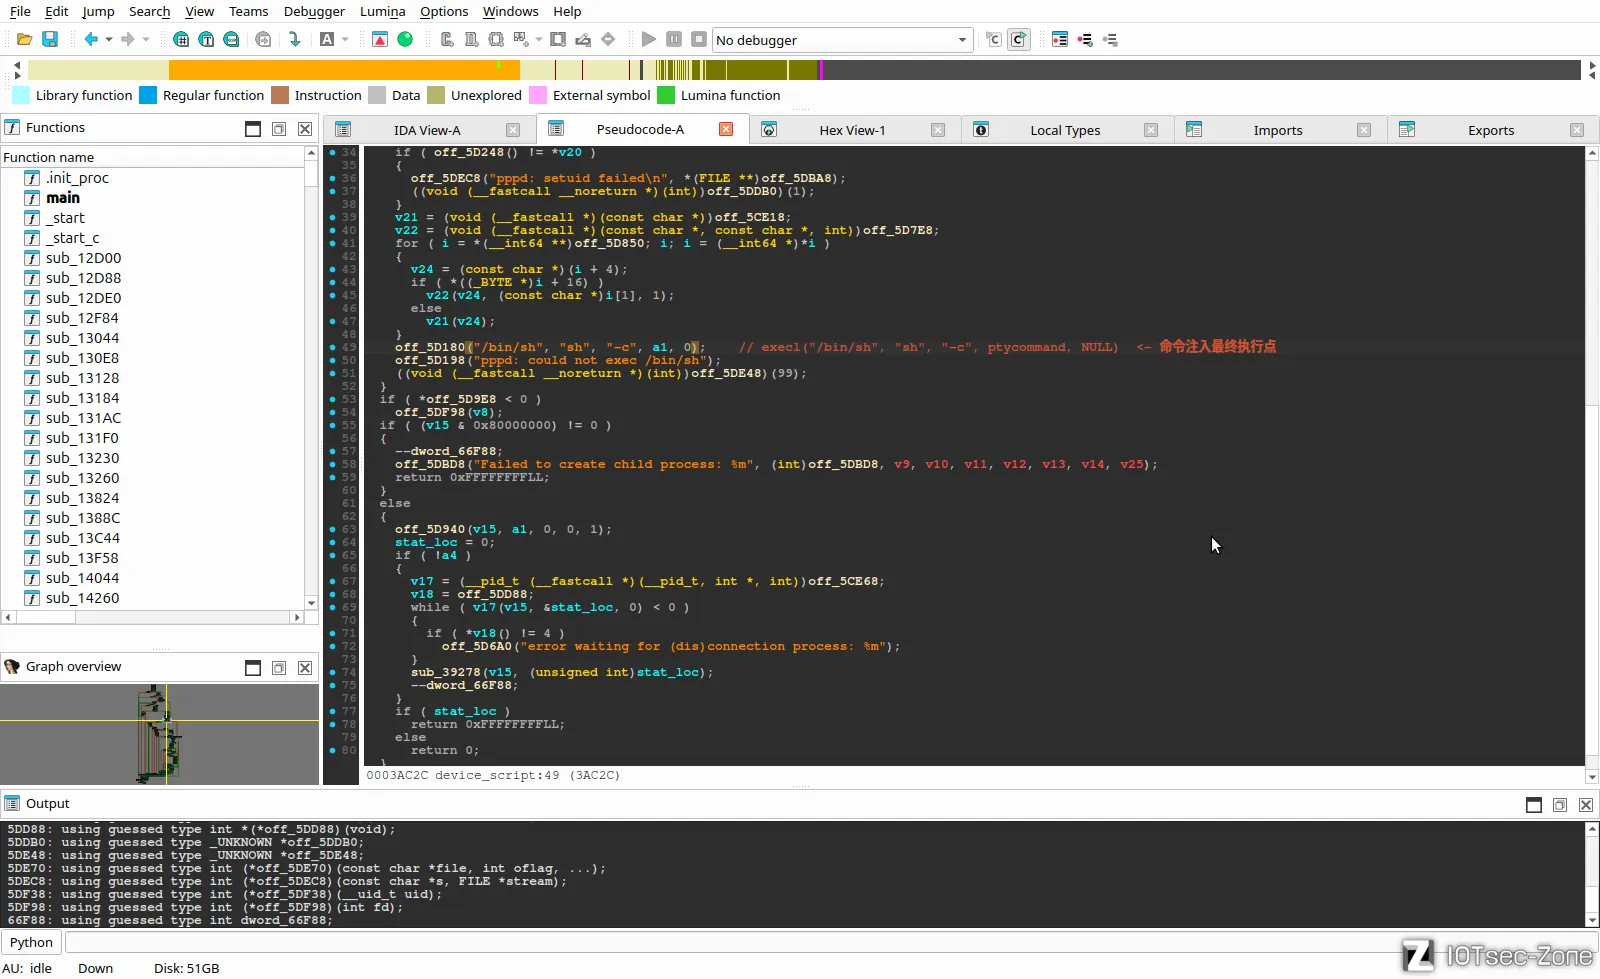Click the gray diamond toolbar icon
The width and height of the screenshot is (1600, 979).
(608, 40)
